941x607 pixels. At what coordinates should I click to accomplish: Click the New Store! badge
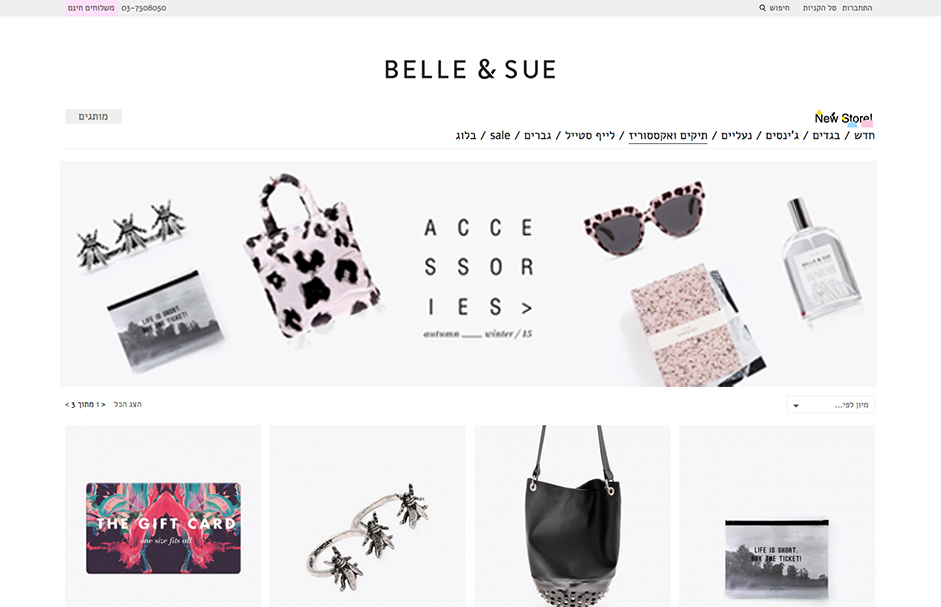[x=844, y=118]
